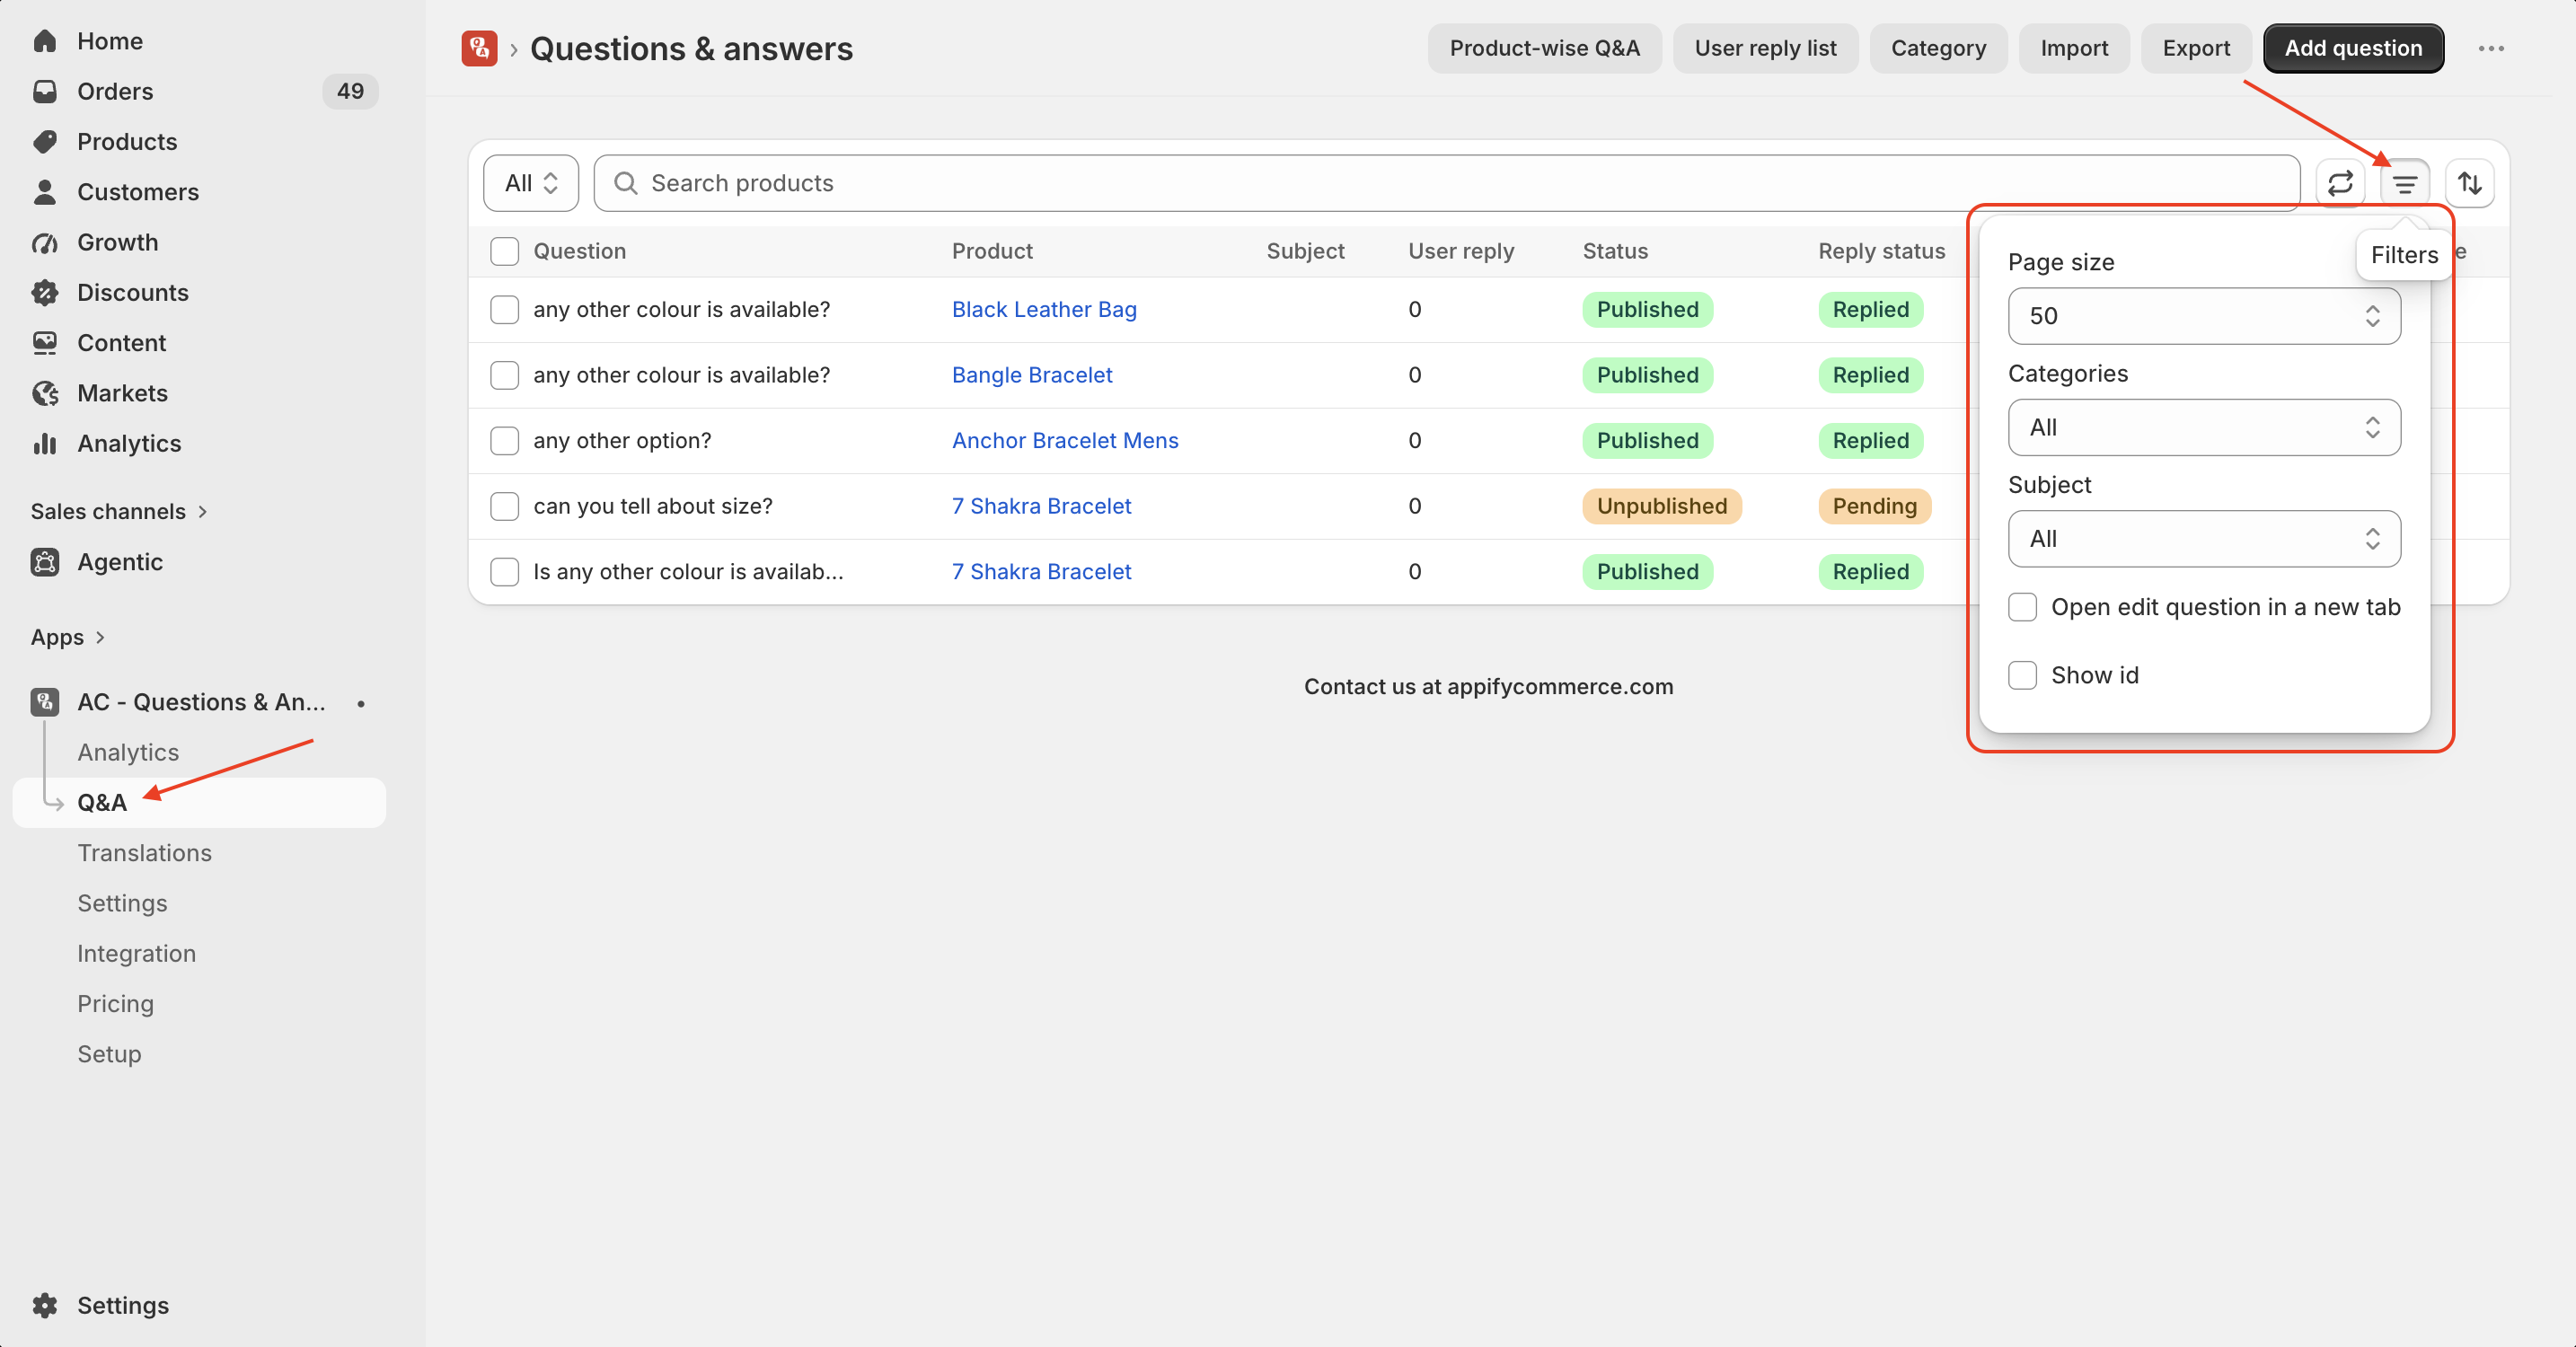The width and height of the screenshot is (2576, 1347).
Task: Click the Import button
Action: [2074, 48]
